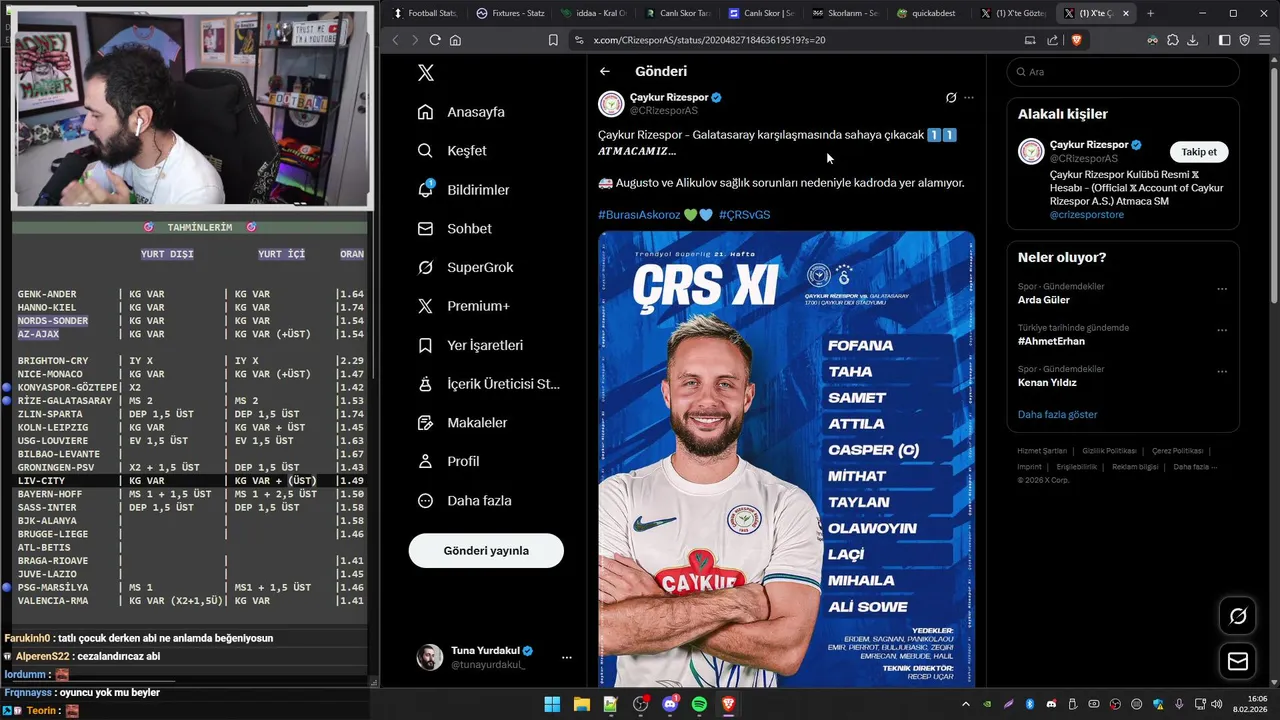Switch to Football Stats tab
Image resolution: width=1280 pixels, height=720 pixels.
tap(425, 13)
